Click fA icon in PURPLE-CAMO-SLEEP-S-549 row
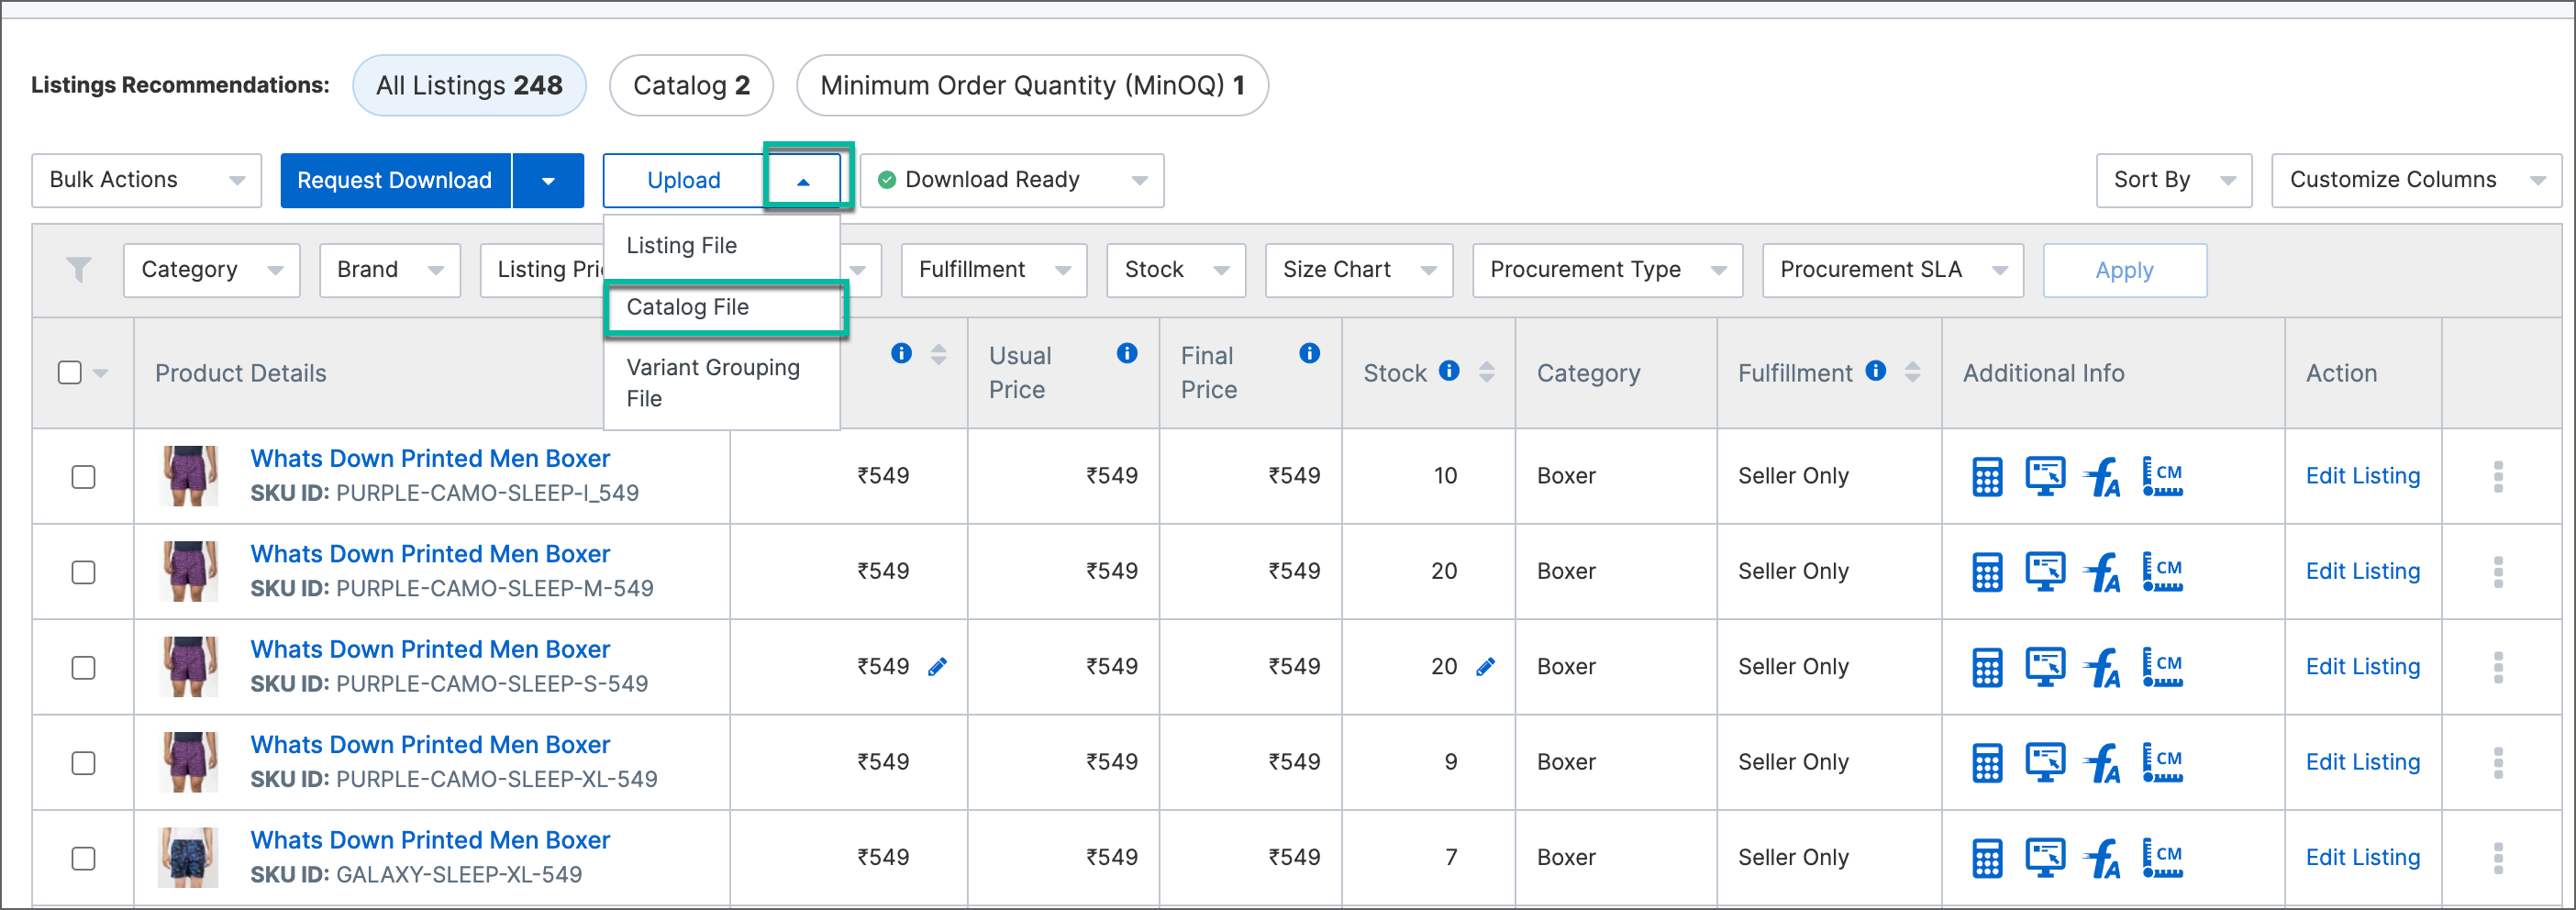Viewport: 2576px width, 910px height. point(2102,668)
